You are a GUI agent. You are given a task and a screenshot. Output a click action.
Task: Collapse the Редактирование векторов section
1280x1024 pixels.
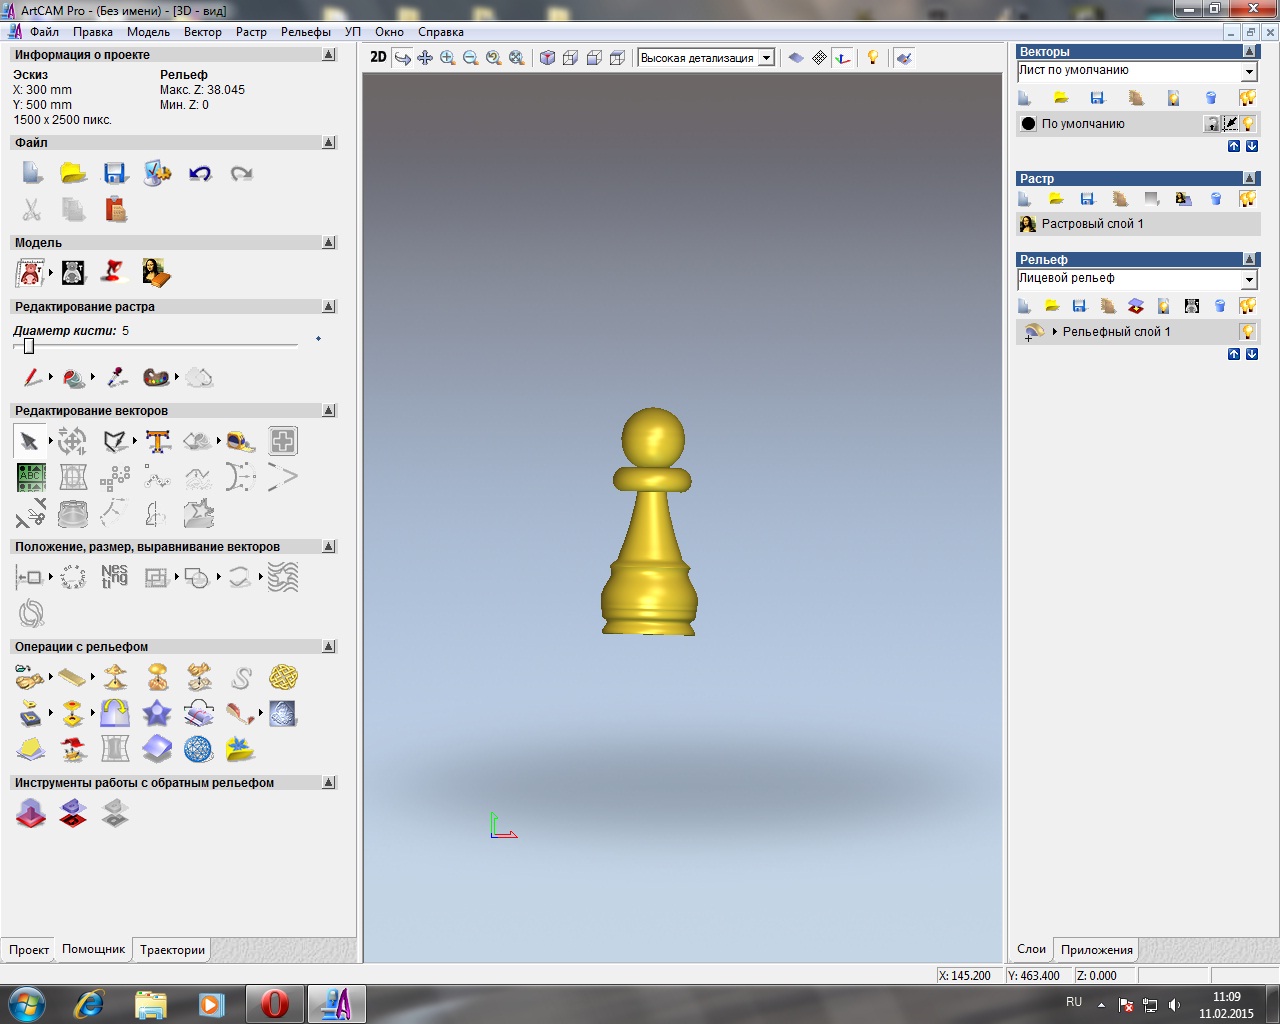[x=329, y=411]
